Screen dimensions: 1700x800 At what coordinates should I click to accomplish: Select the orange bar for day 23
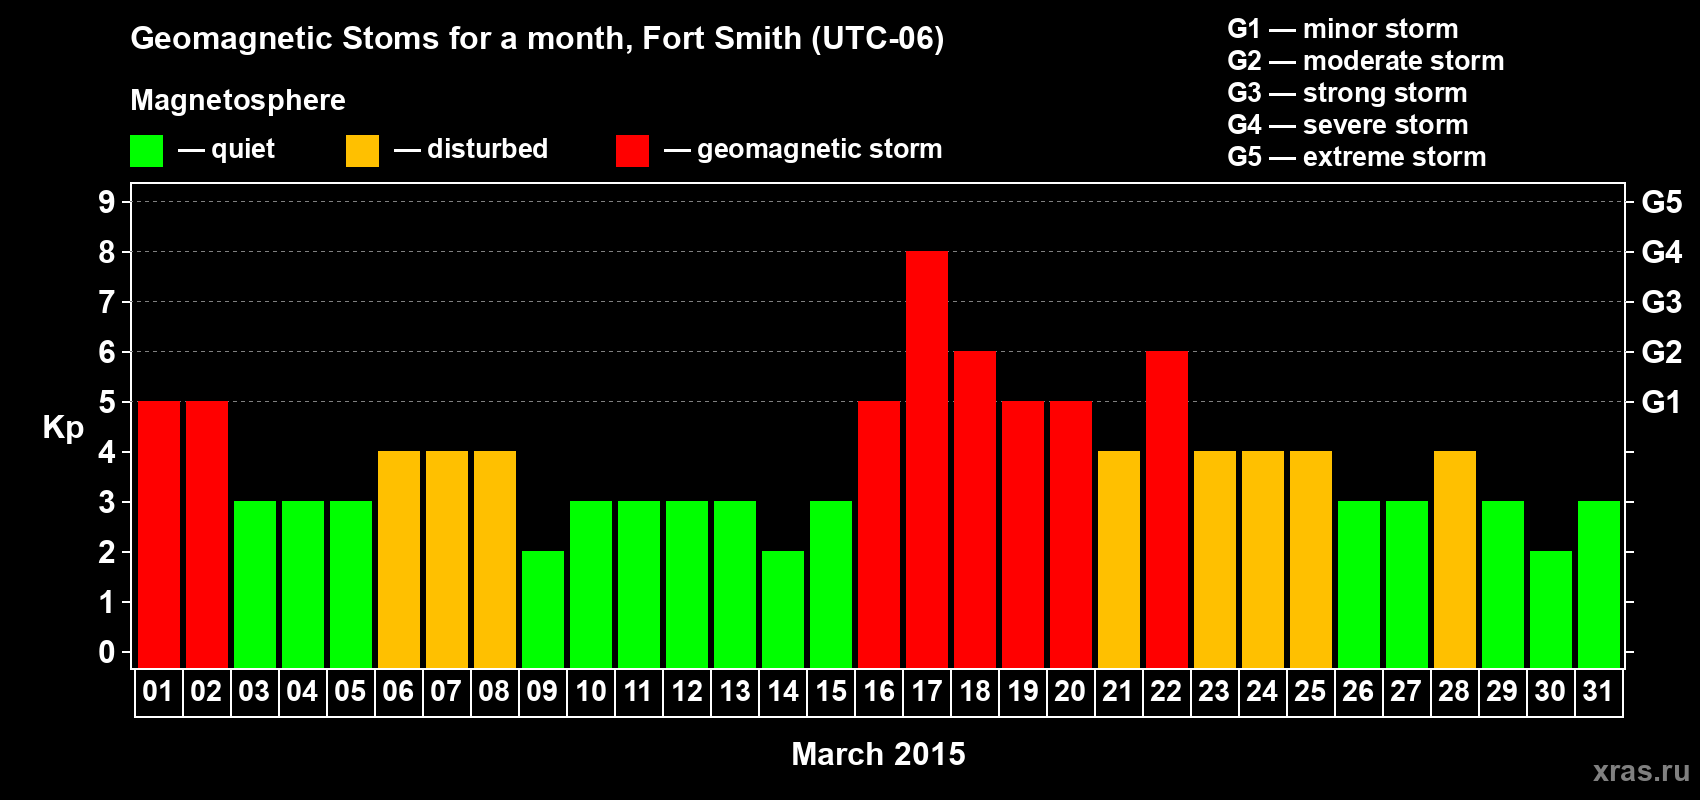click(x=1215, y=559)
